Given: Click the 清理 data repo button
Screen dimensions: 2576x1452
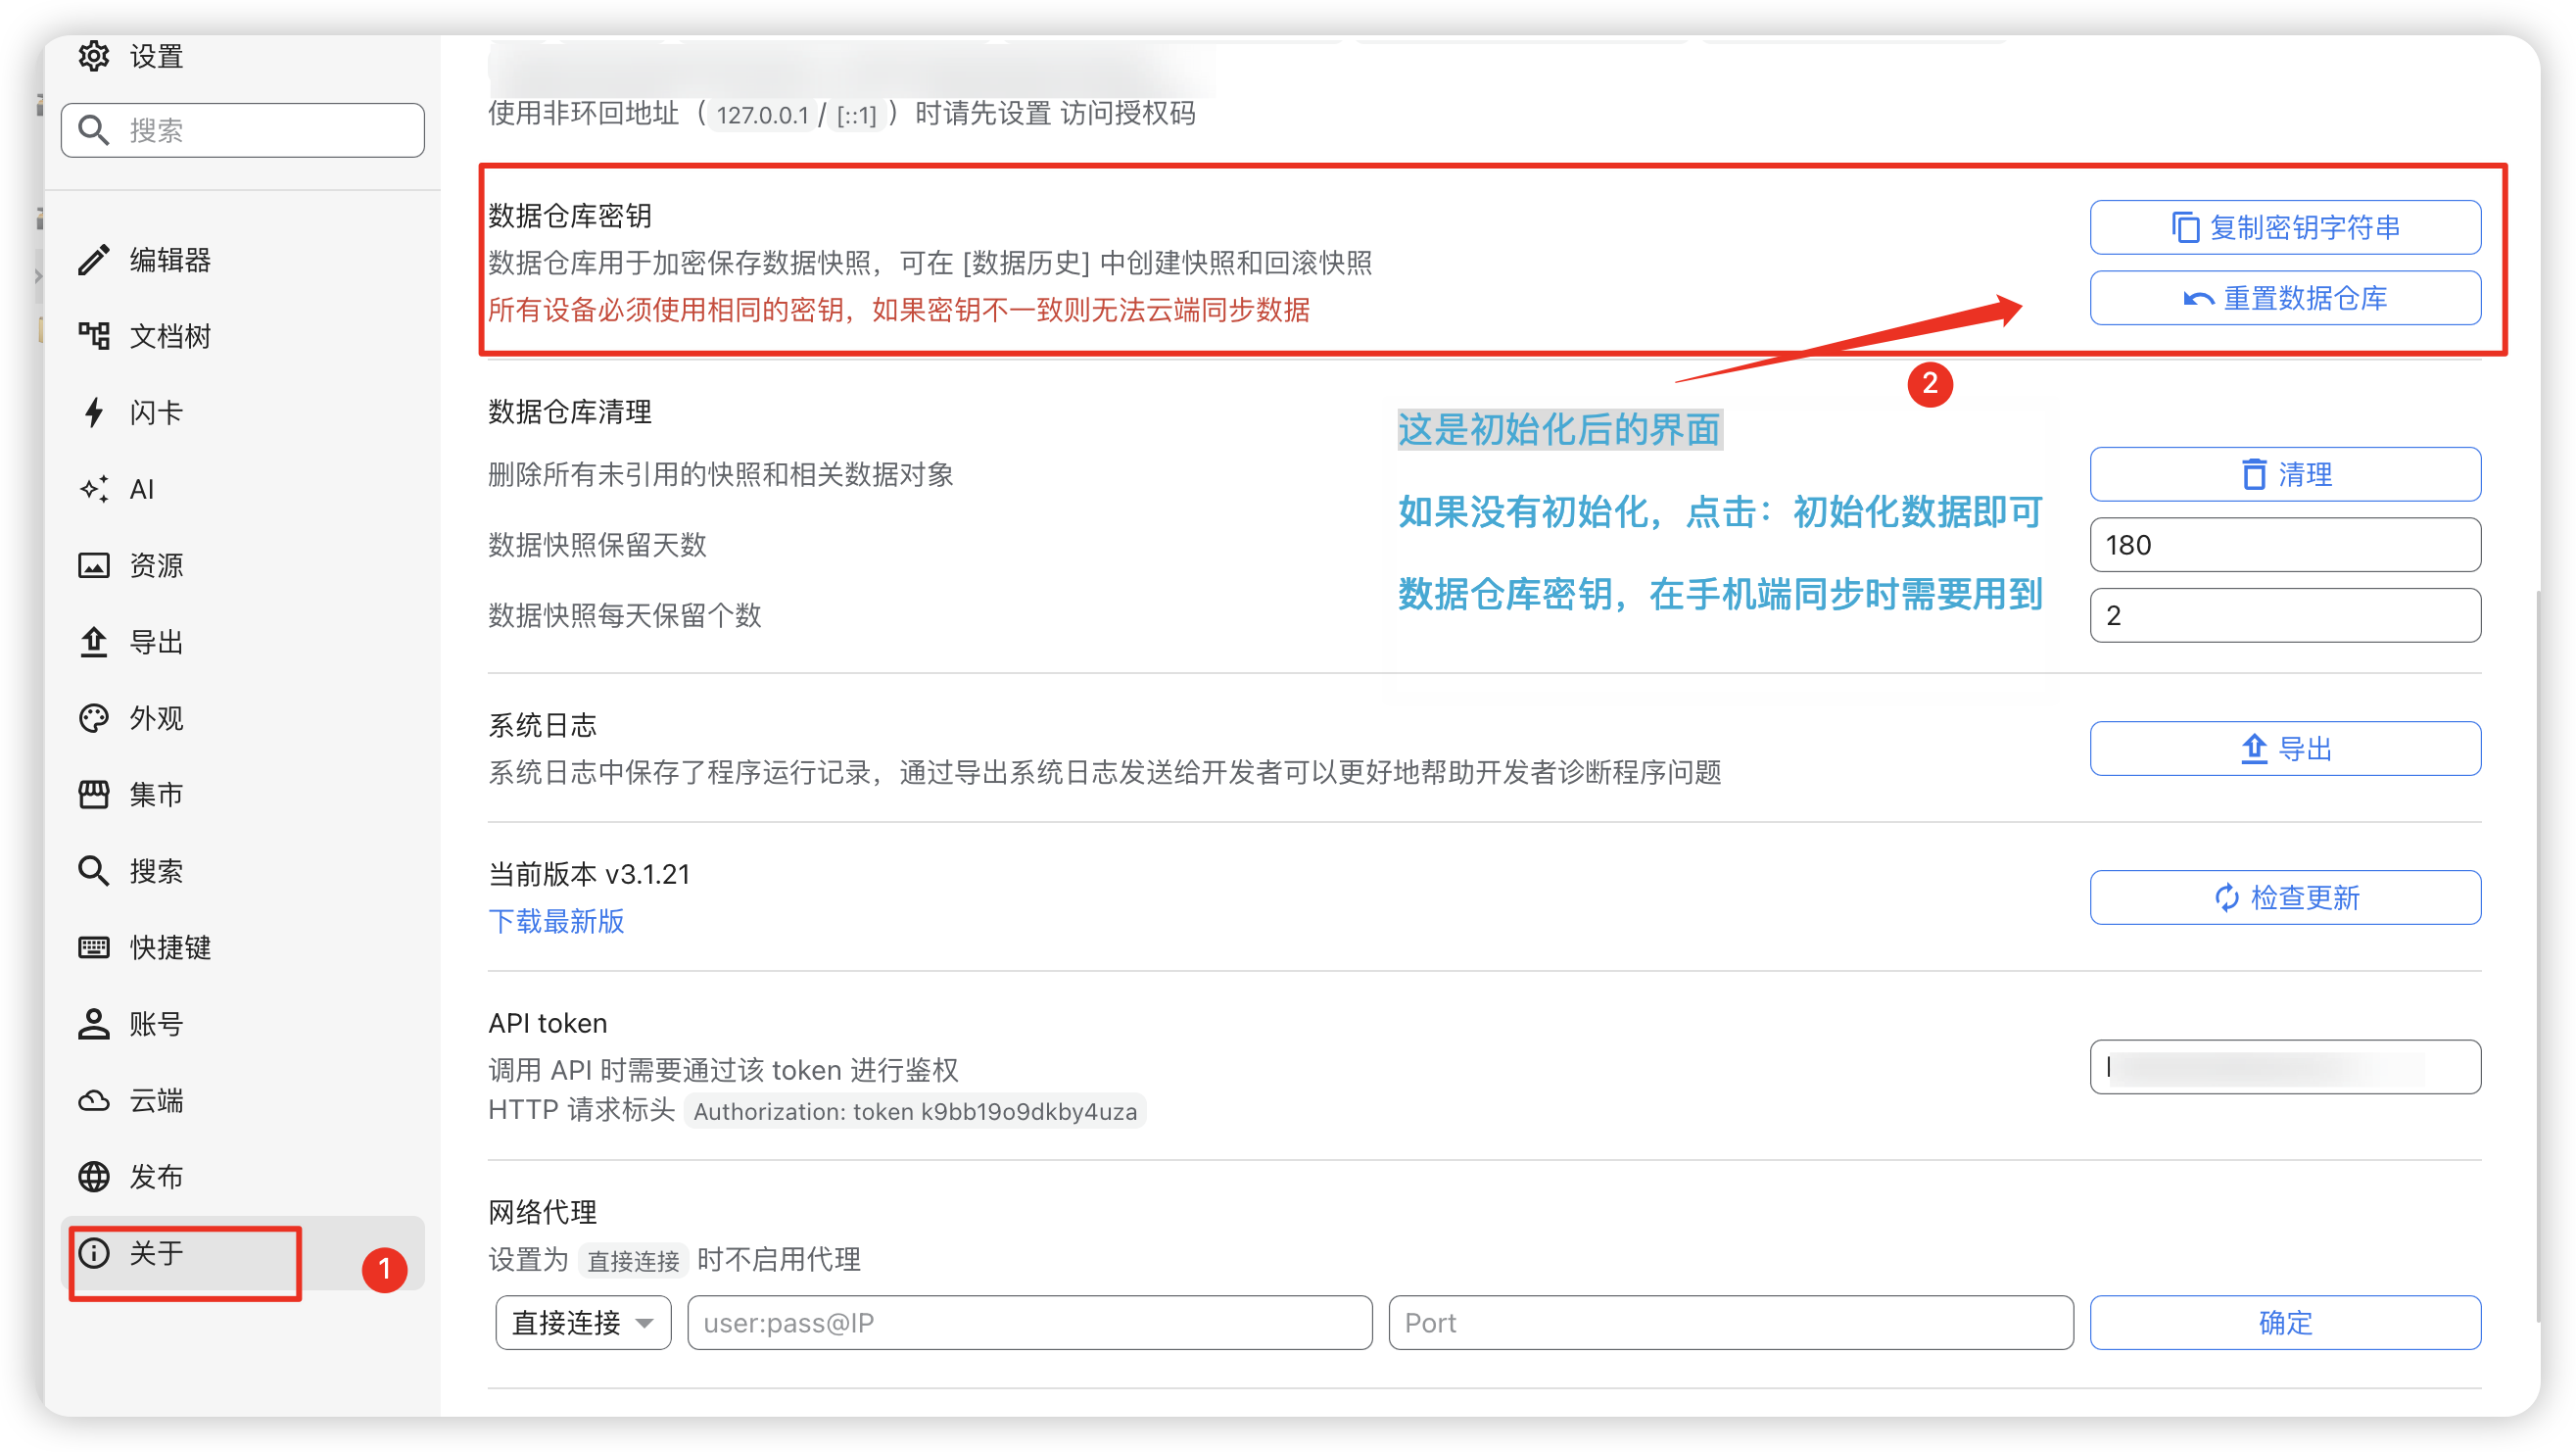Looking at the screenshot, I should point(2285,474).
